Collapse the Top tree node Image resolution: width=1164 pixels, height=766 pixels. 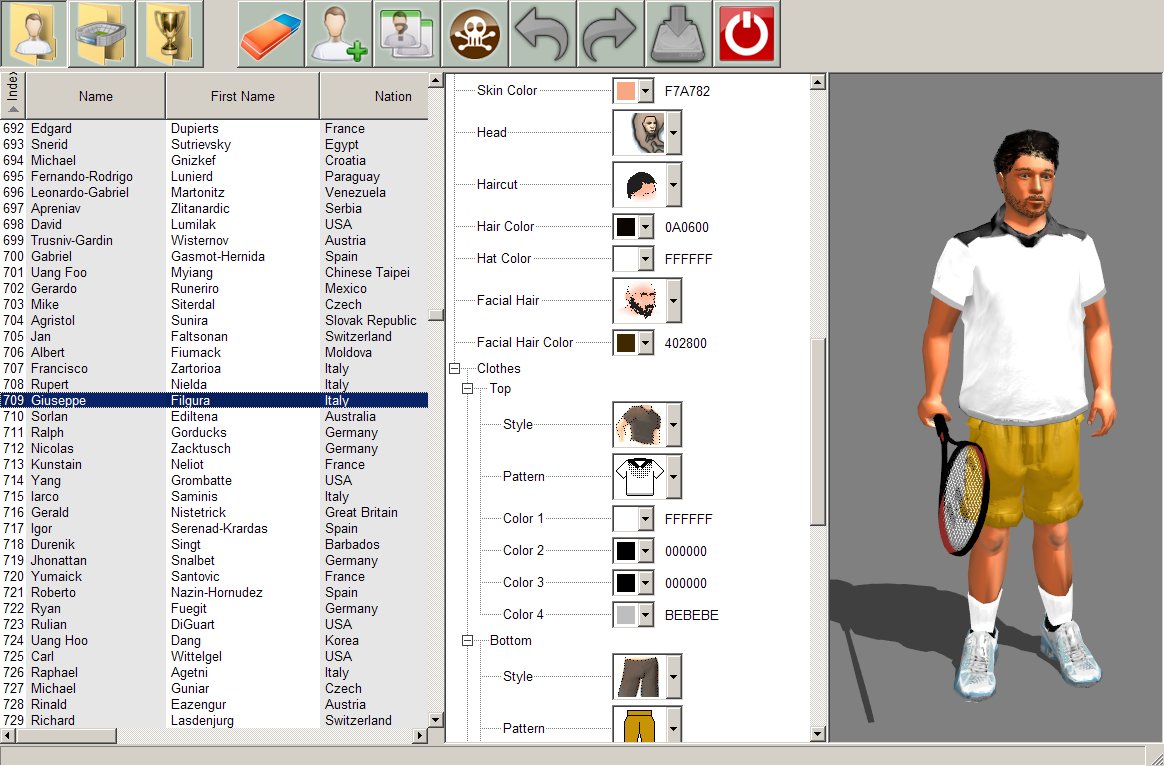(468, 388)
